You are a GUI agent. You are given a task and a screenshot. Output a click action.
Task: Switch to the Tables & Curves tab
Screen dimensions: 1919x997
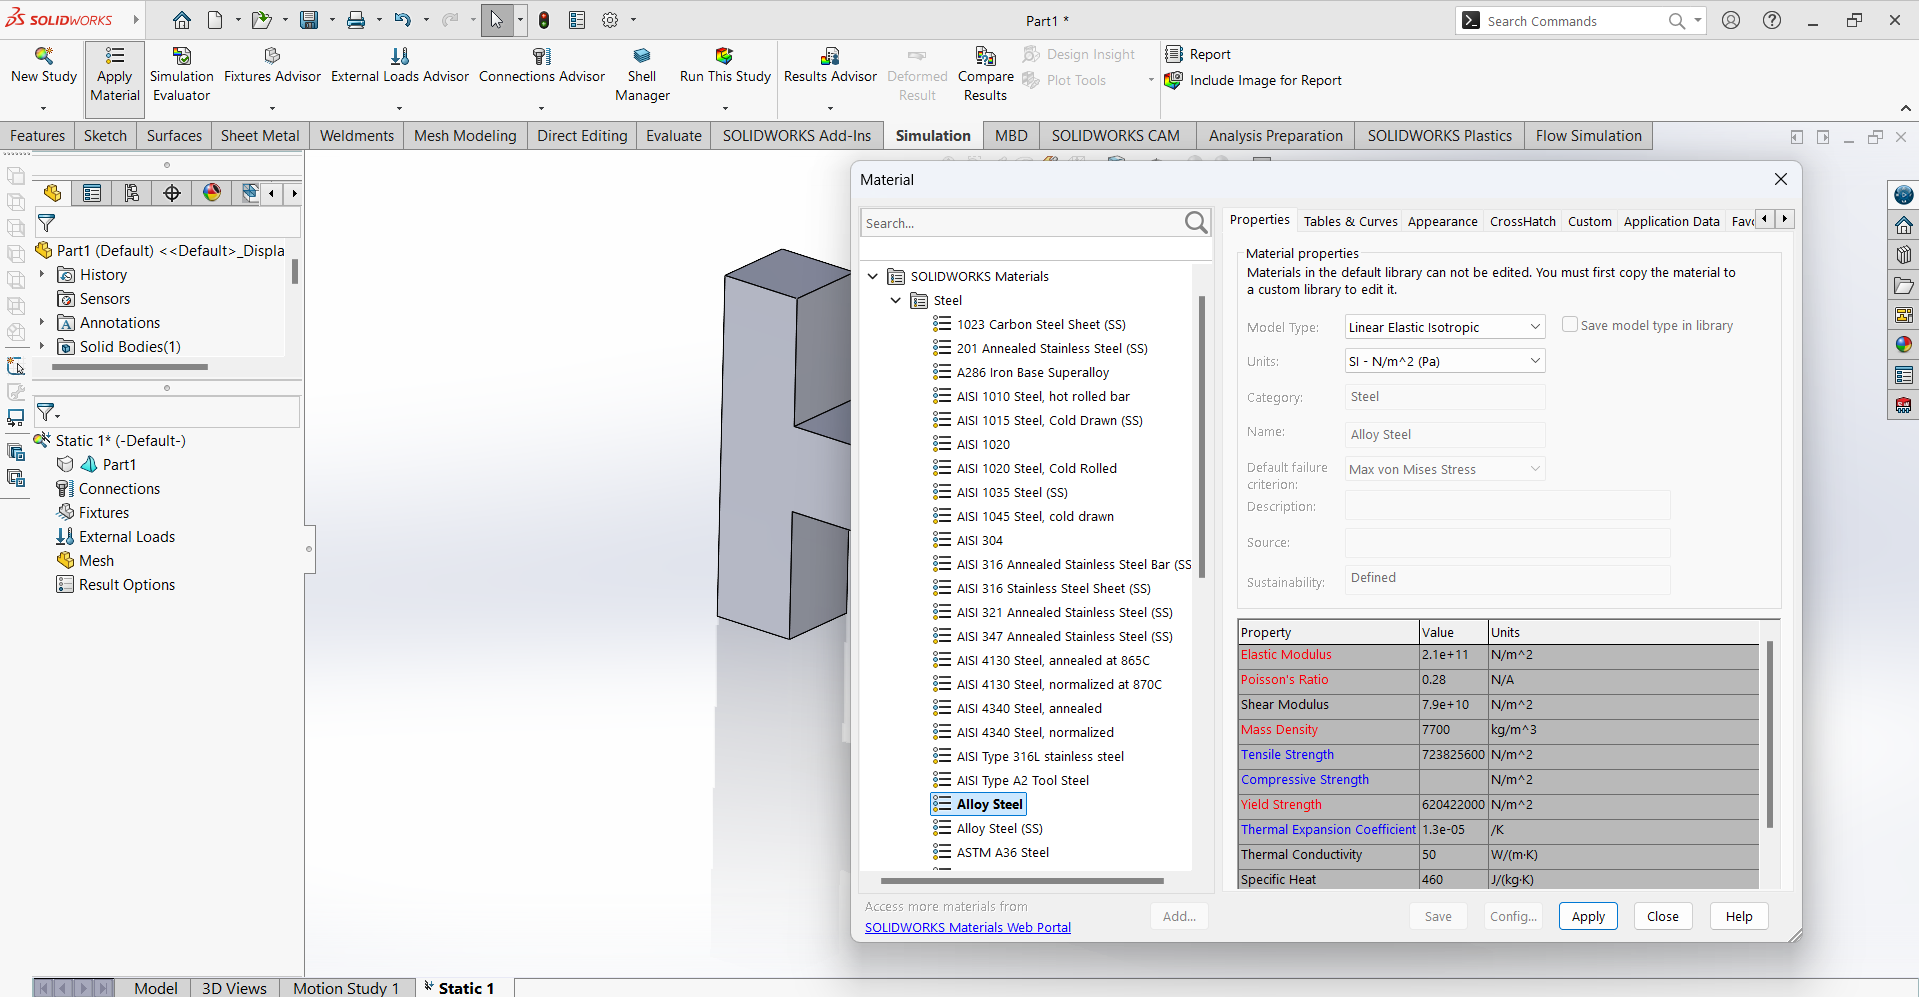point(1350,221)
